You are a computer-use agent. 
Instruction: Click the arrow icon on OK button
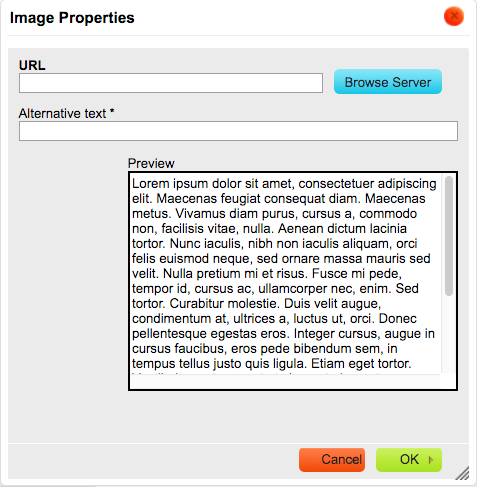click(x=431, y=460)
